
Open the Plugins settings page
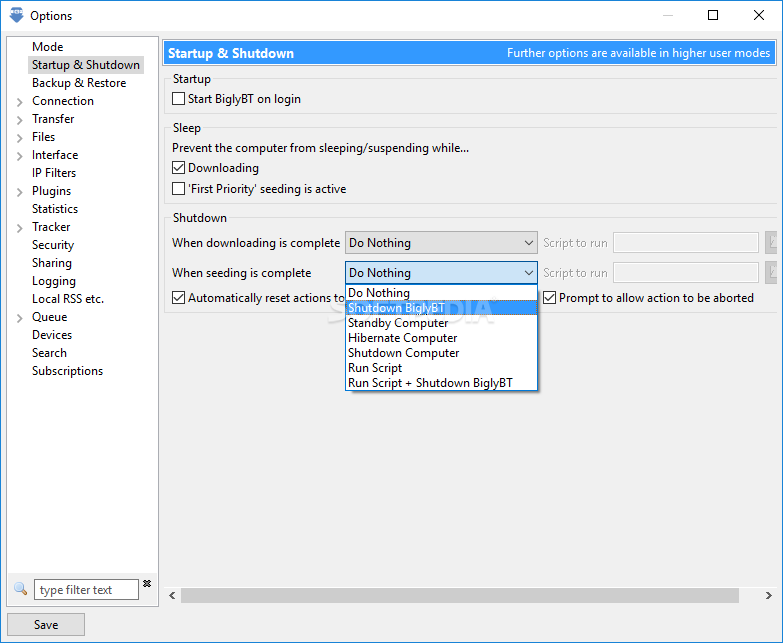point(51,191)
